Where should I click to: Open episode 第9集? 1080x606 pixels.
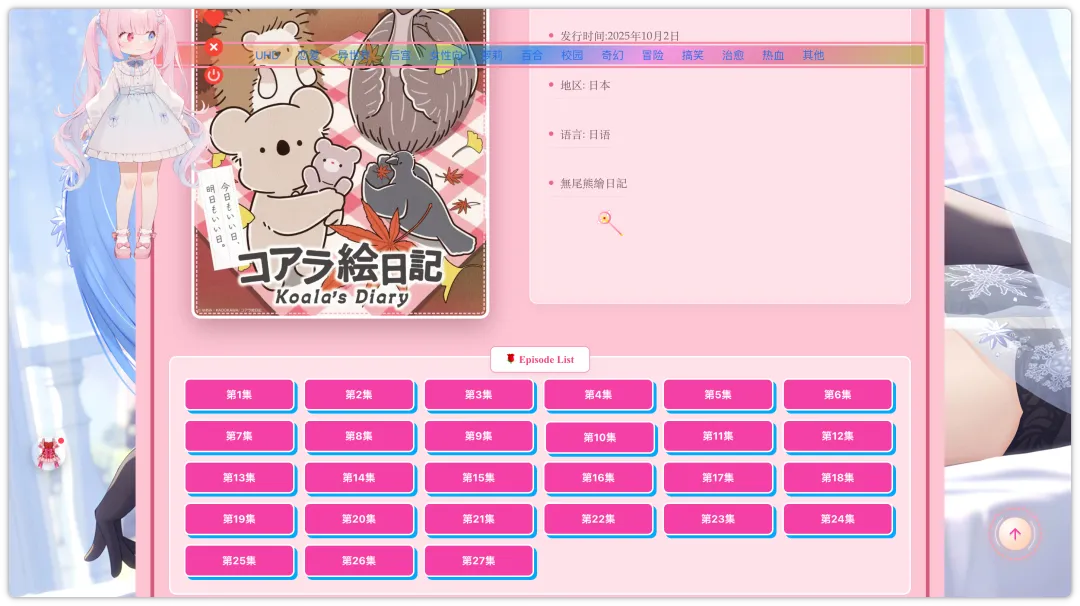[479, 436]
